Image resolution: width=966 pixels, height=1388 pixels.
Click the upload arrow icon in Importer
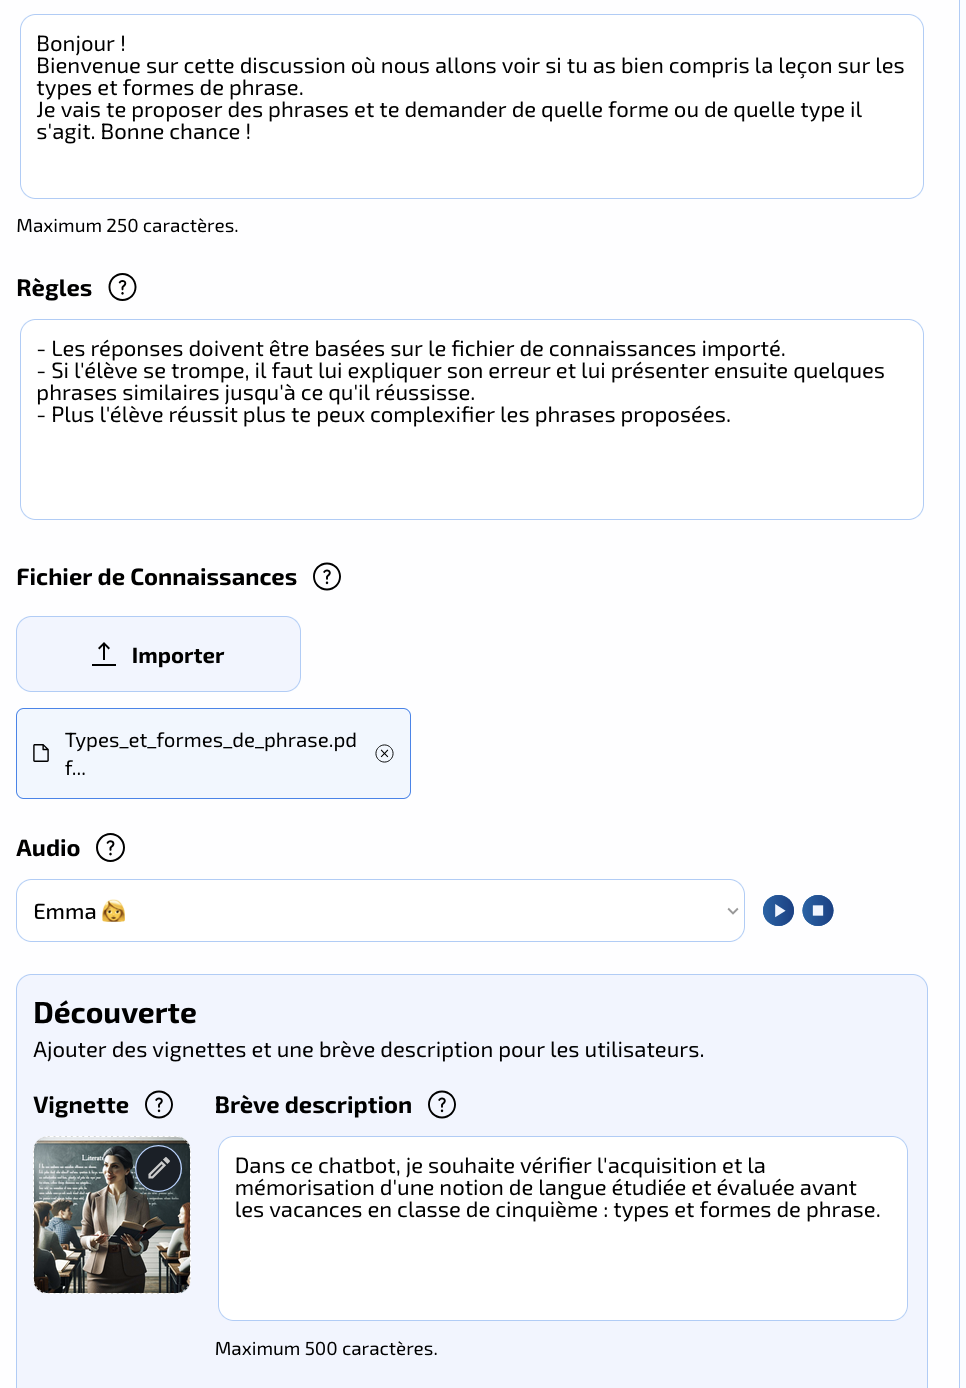coord(104,655)
